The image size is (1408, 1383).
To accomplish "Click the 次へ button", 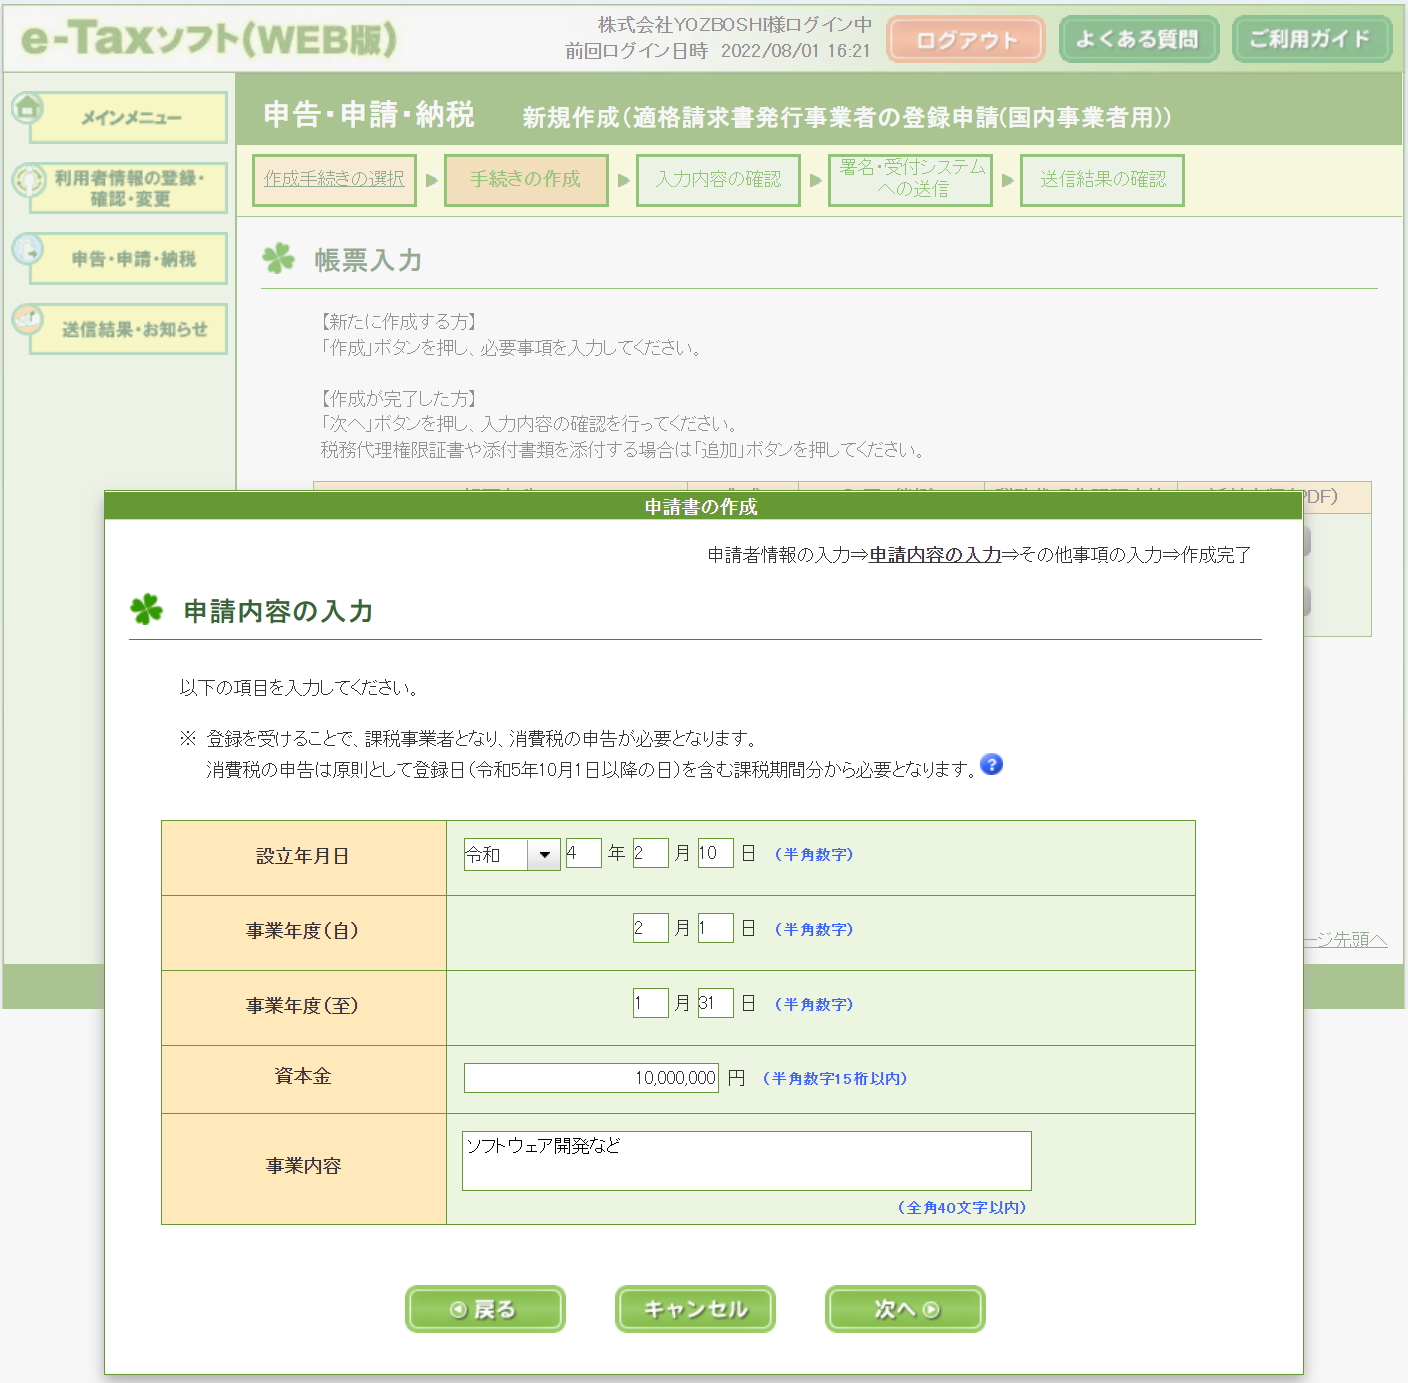I will coord(905,1309).
